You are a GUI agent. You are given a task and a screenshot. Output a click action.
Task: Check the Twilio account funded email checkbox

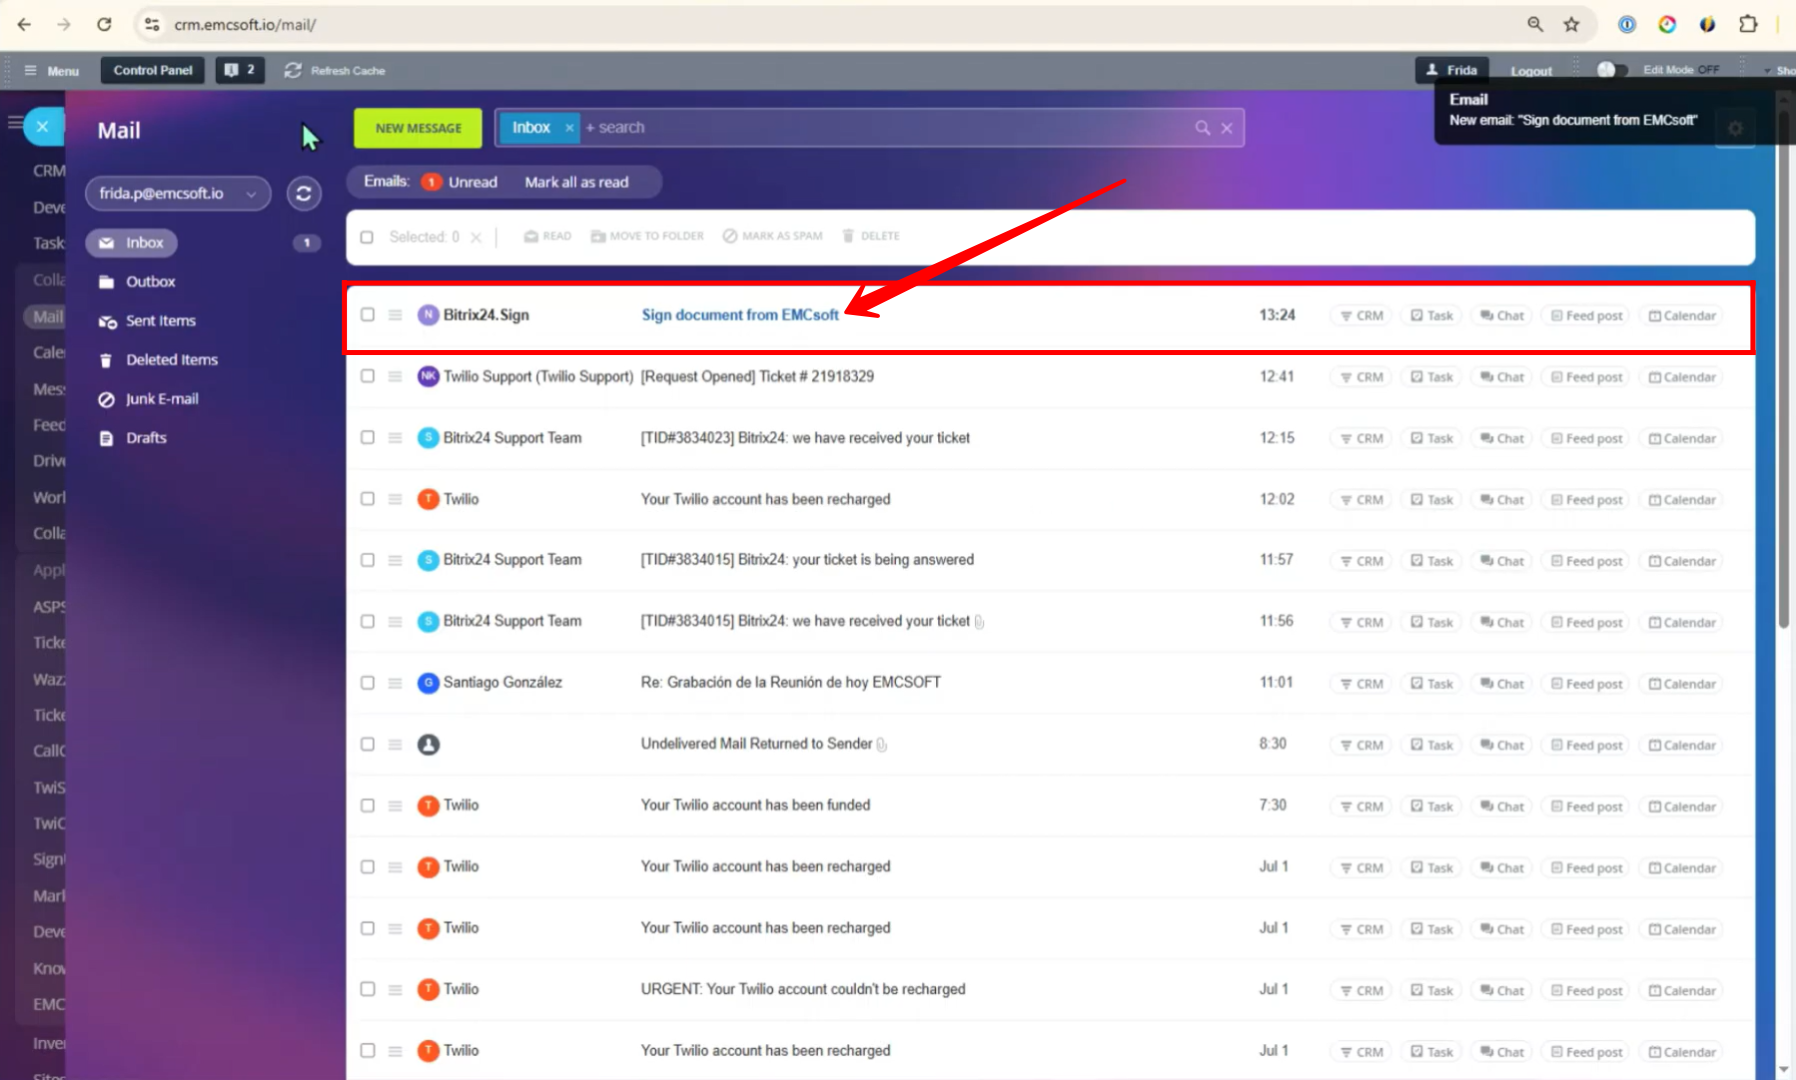[x=367, y=805]
